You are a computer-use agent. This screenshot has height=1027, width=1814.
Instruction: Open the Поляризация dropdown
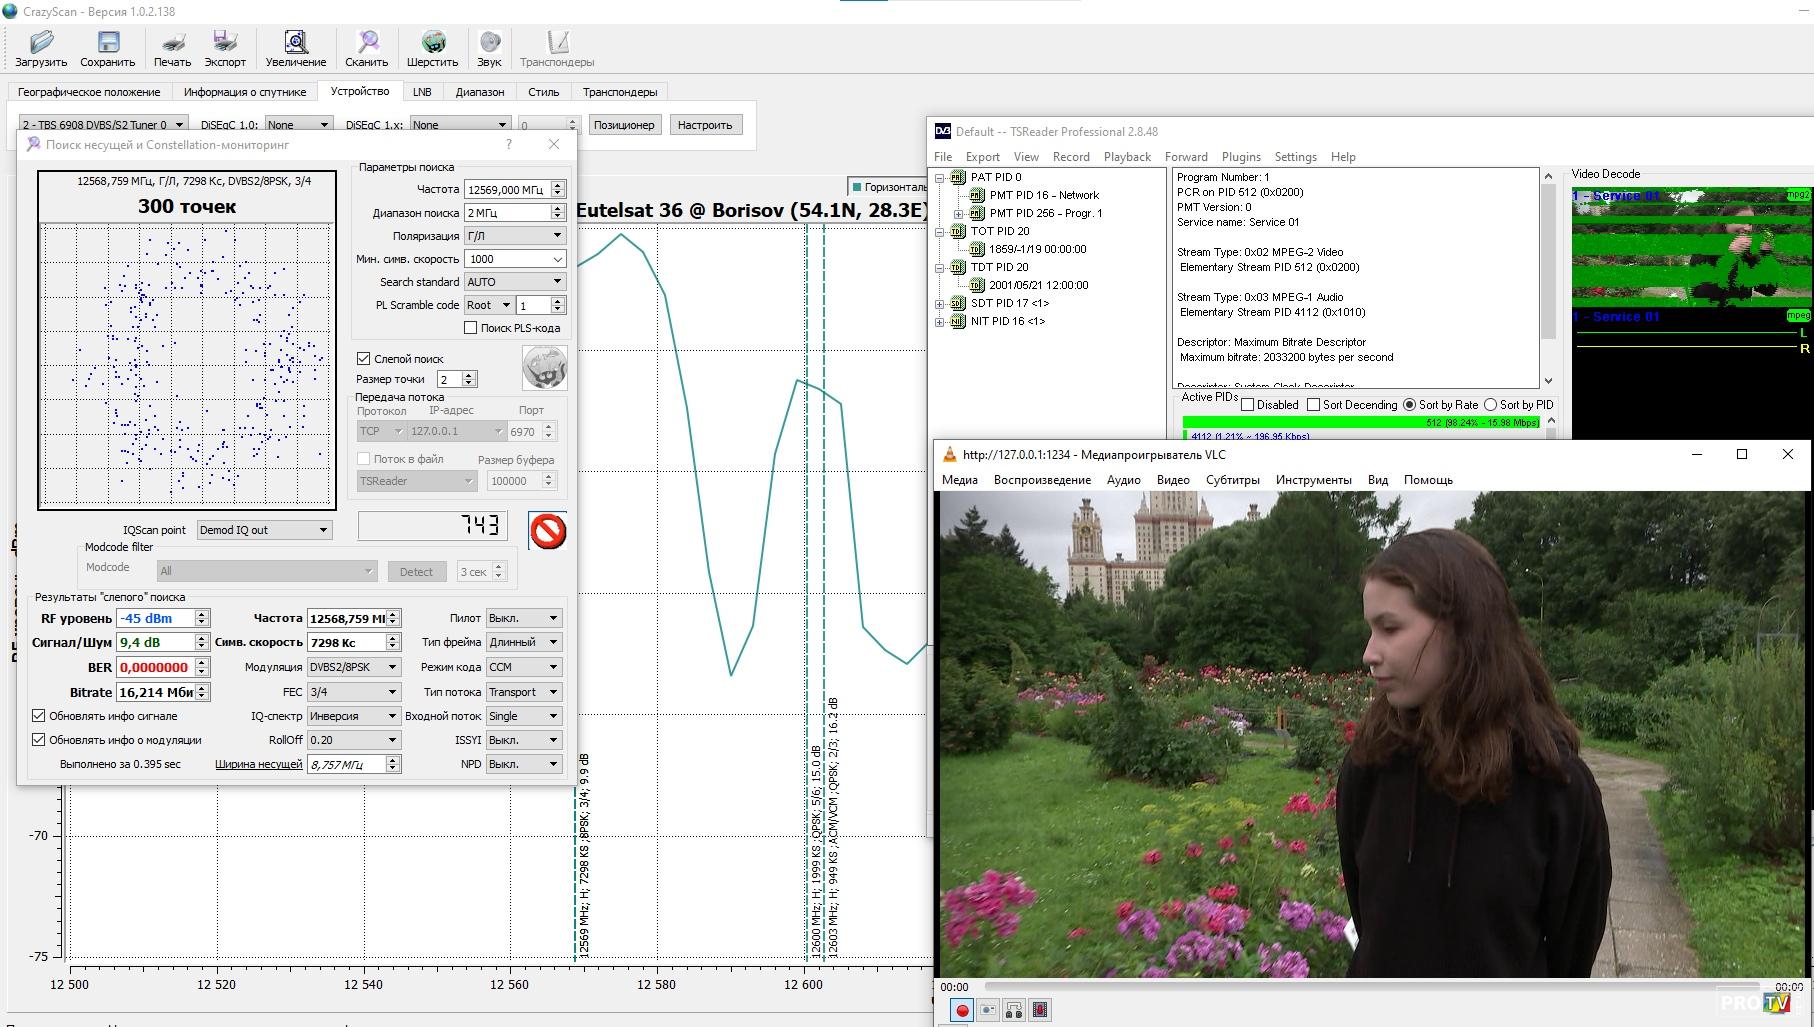tap(515, 236)
